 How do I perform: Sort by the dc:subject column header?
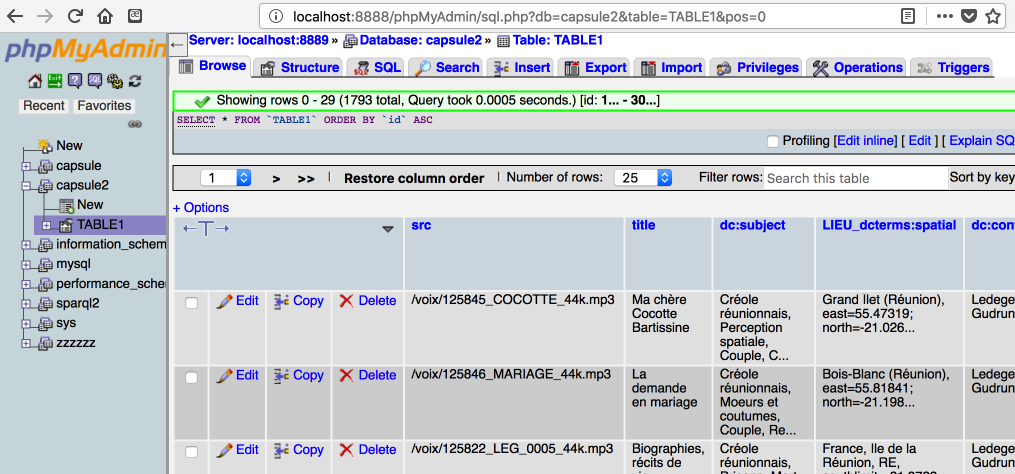[752, 225]
